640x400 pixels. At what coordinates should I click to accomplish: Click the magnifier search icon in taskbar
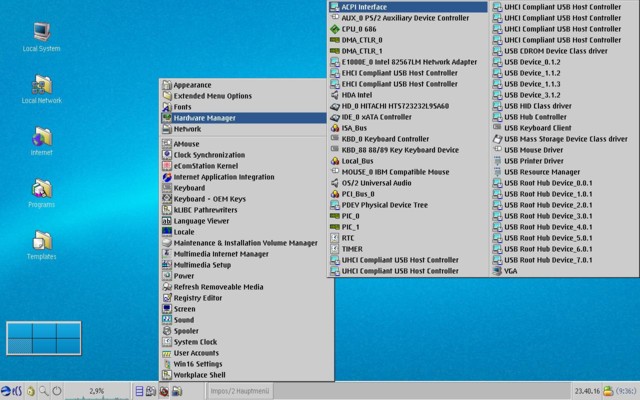(43, 391)
